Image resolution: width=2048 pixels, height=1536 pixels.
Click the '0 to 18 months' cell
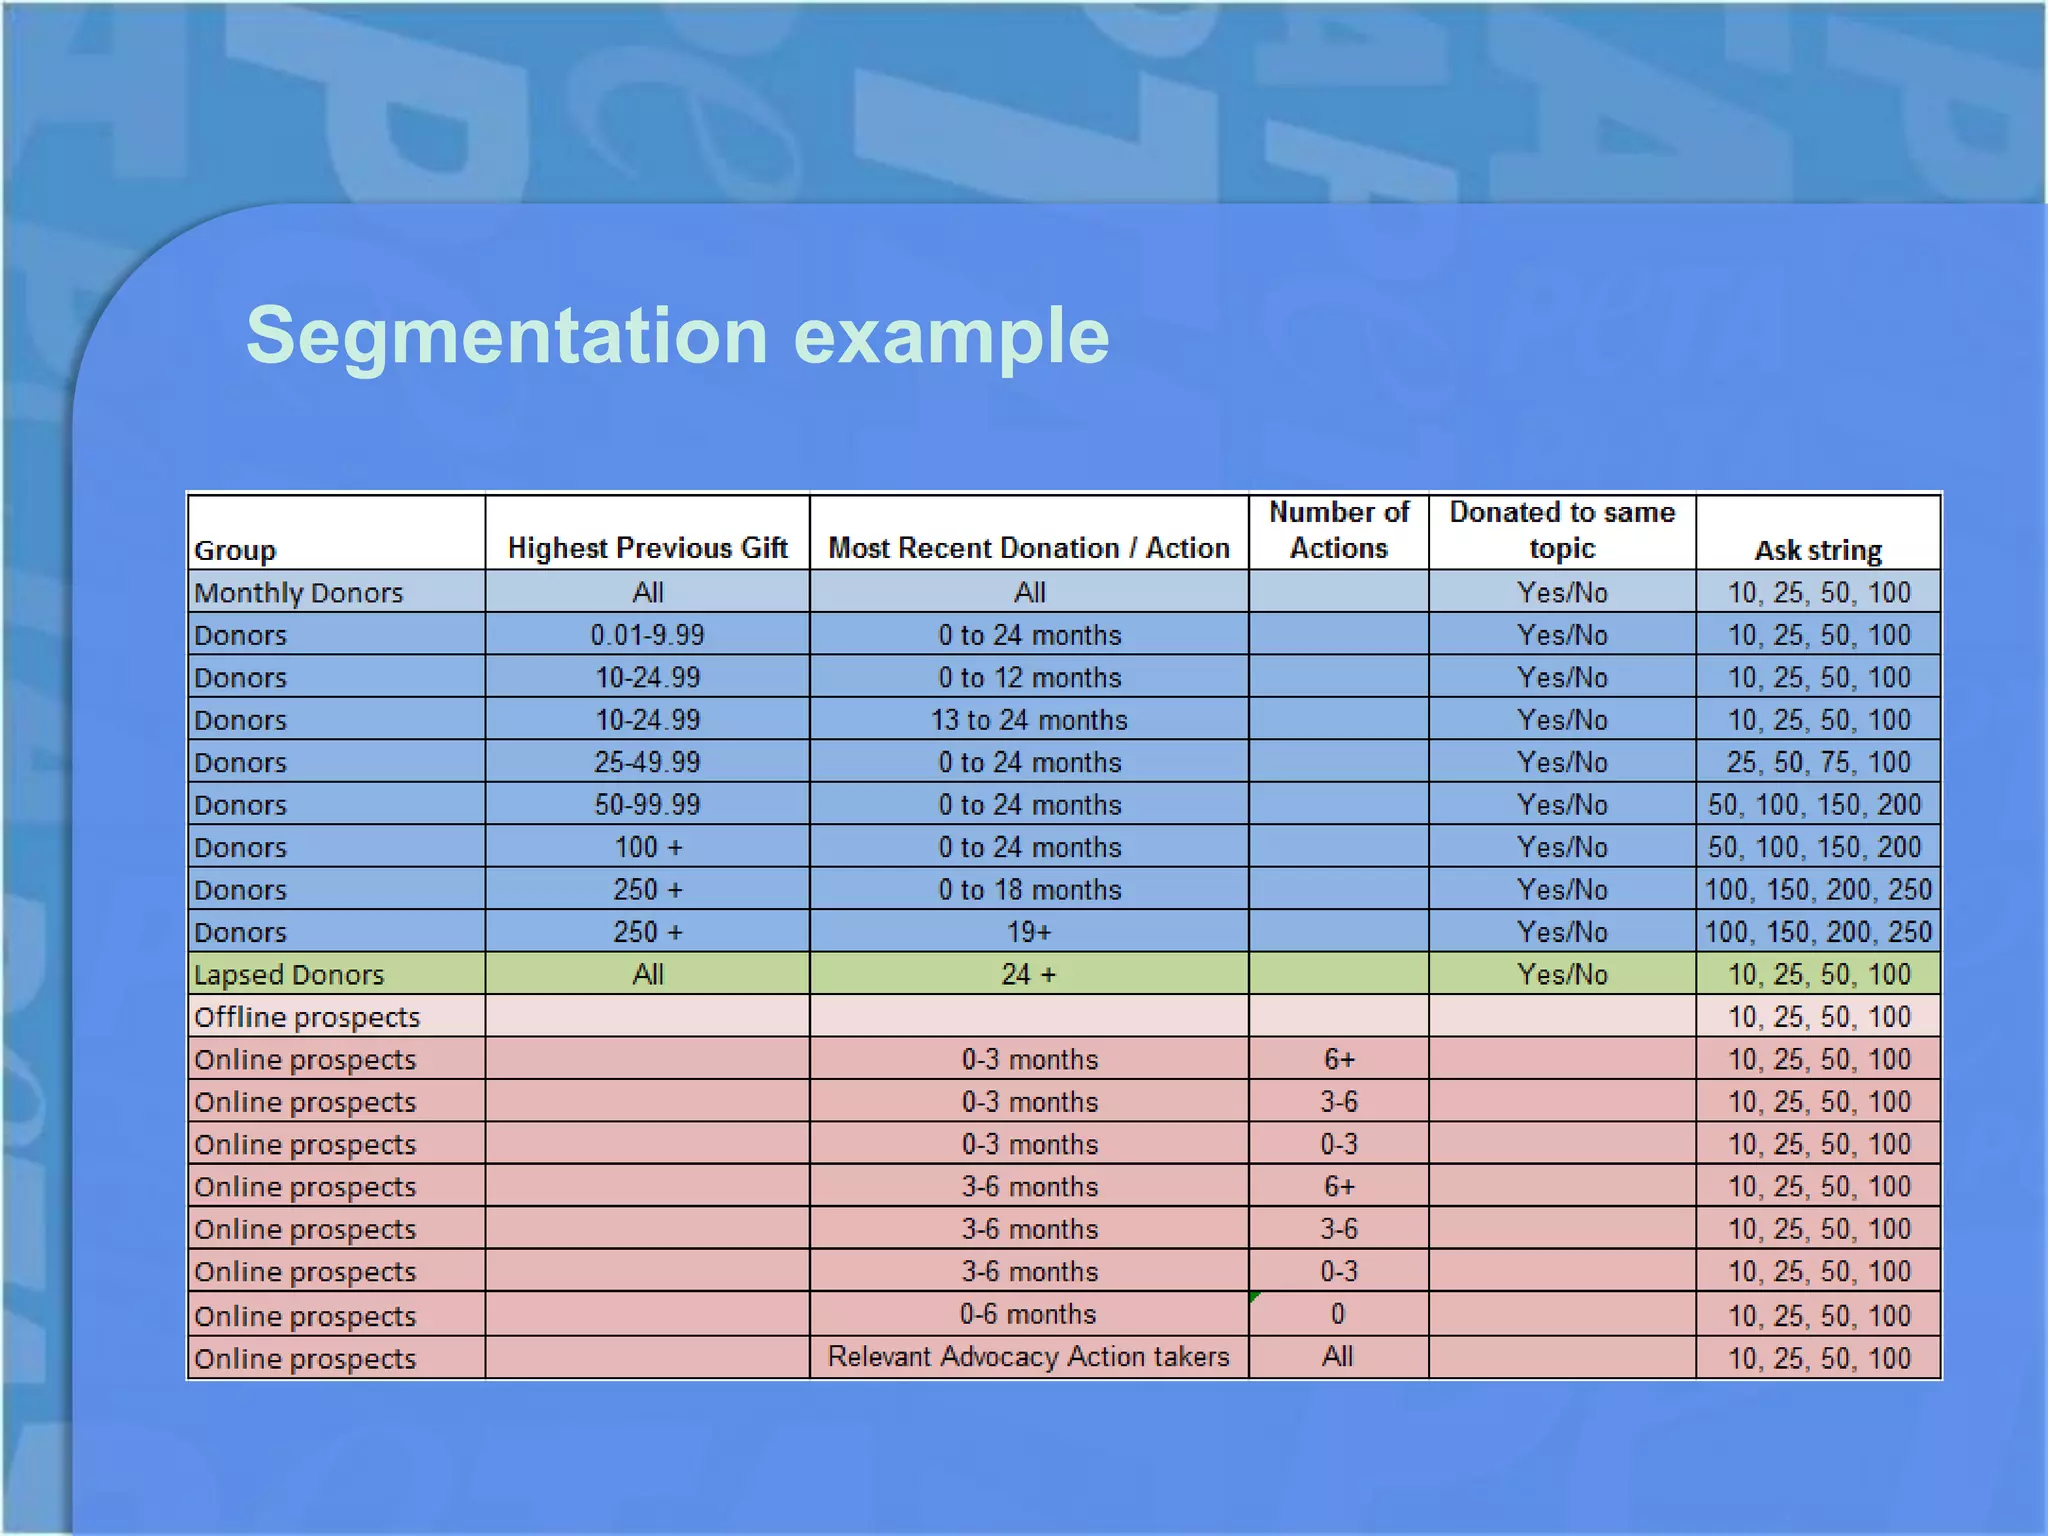coord(1030,890)
